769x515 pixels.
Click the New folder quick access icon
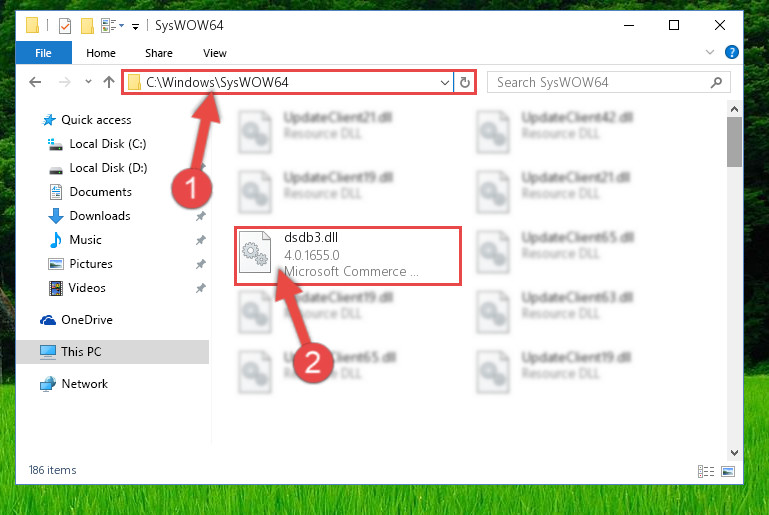coord(87,25)
